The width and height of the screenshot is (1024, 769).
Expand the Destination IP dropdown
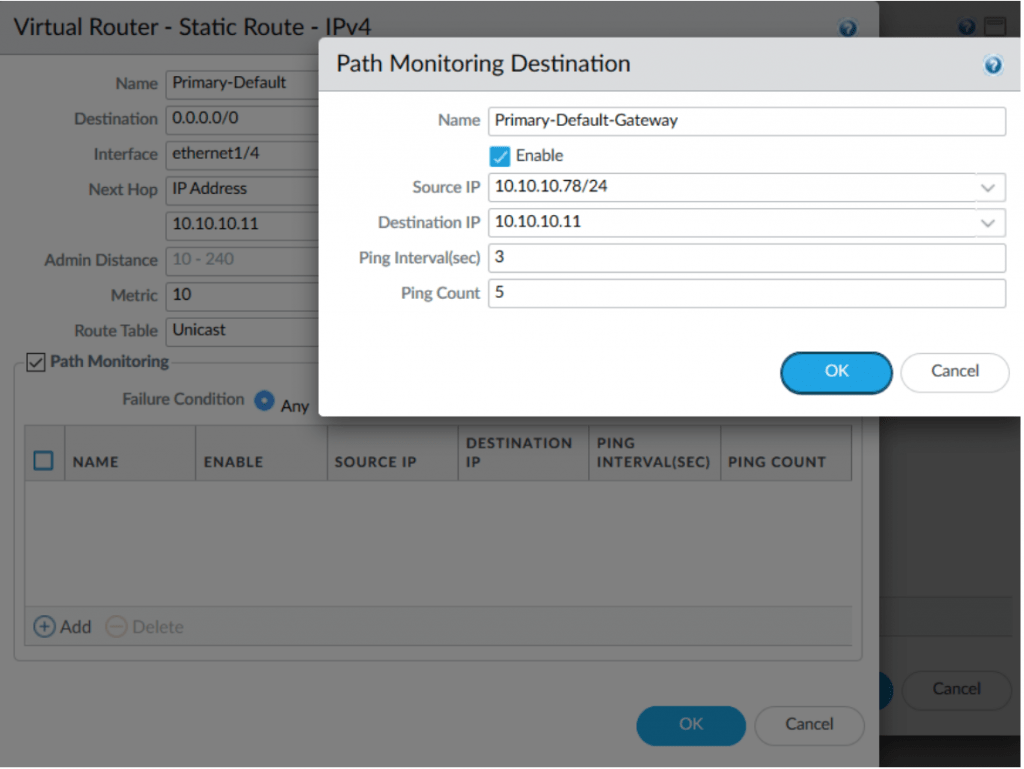[x=987, y=223]
